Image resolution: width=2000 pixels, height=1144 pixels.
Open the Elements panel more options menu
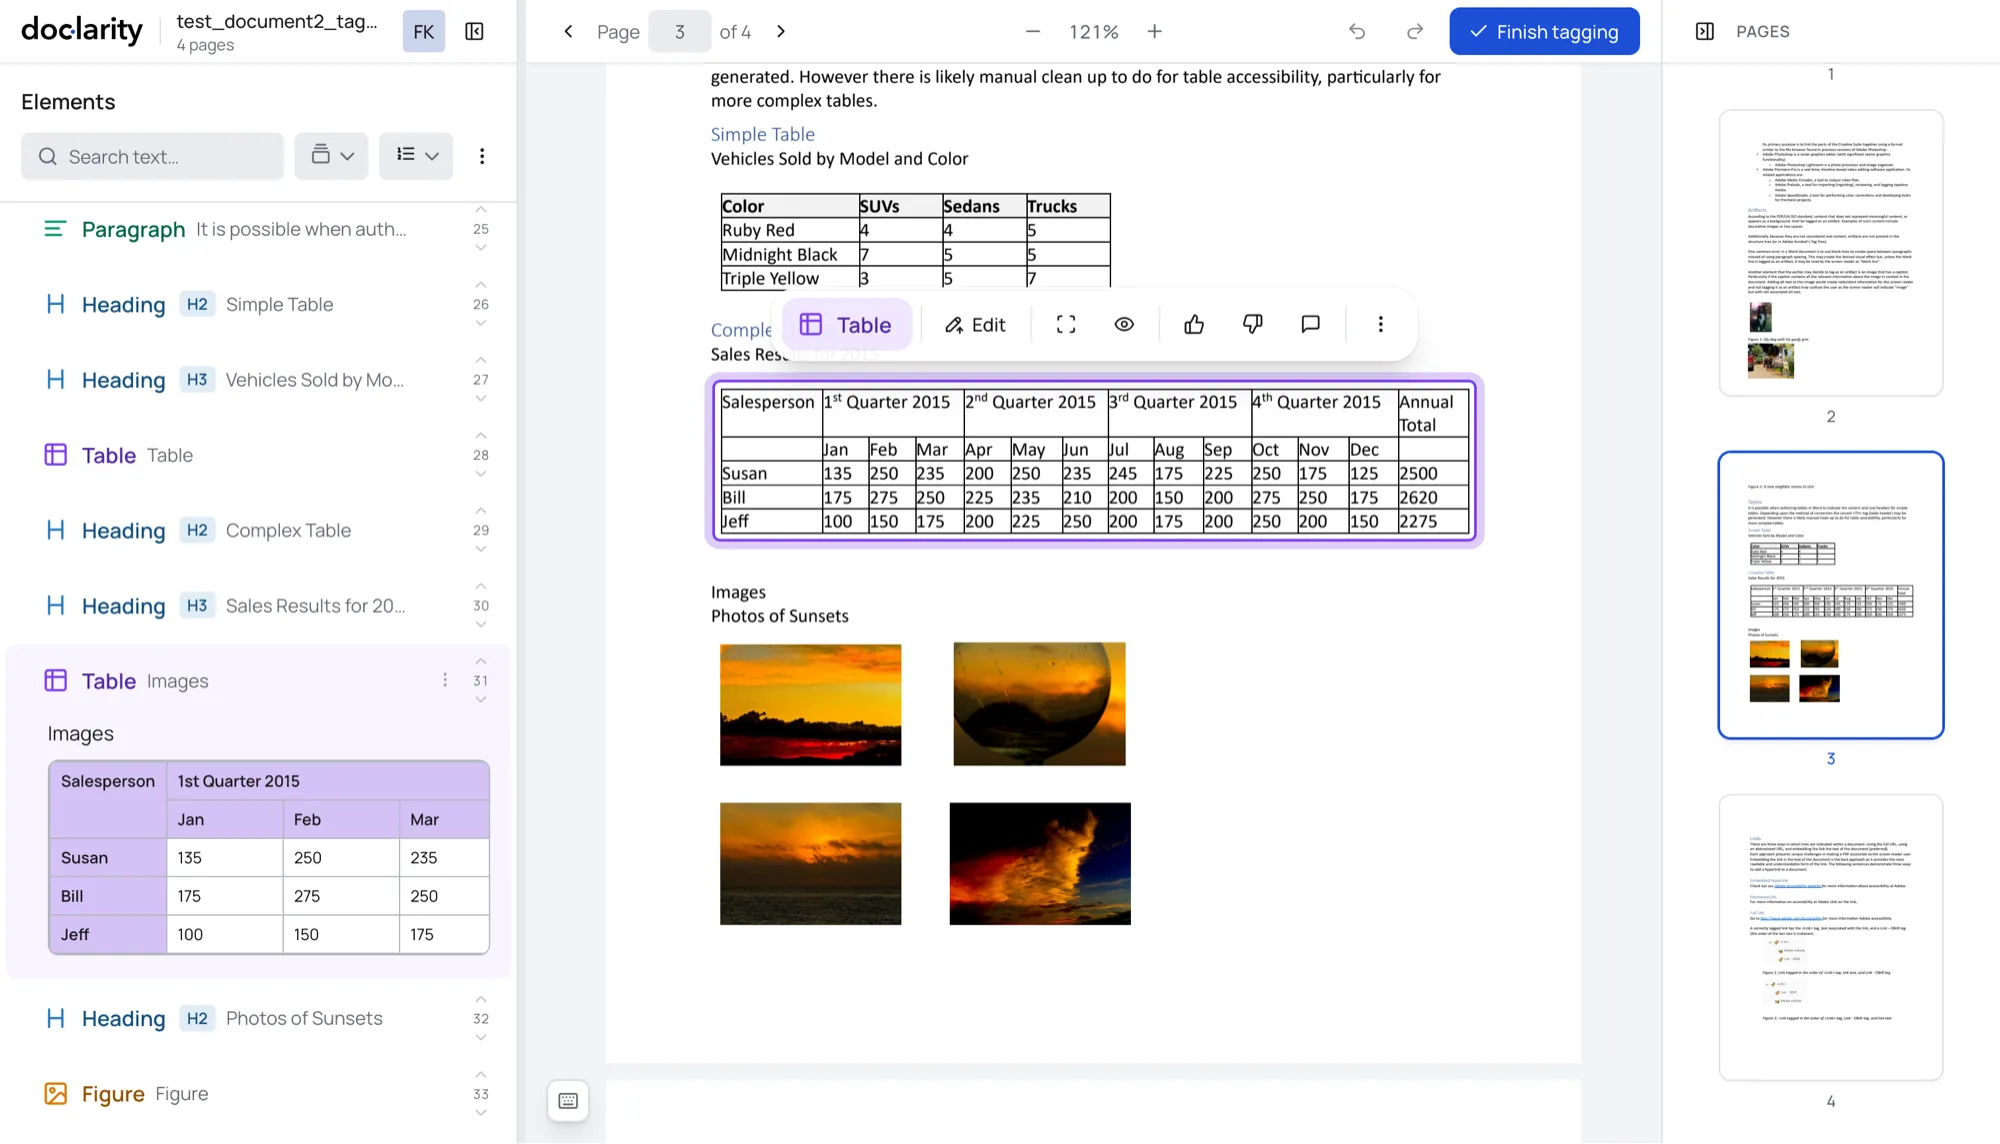tap(482, 156)
